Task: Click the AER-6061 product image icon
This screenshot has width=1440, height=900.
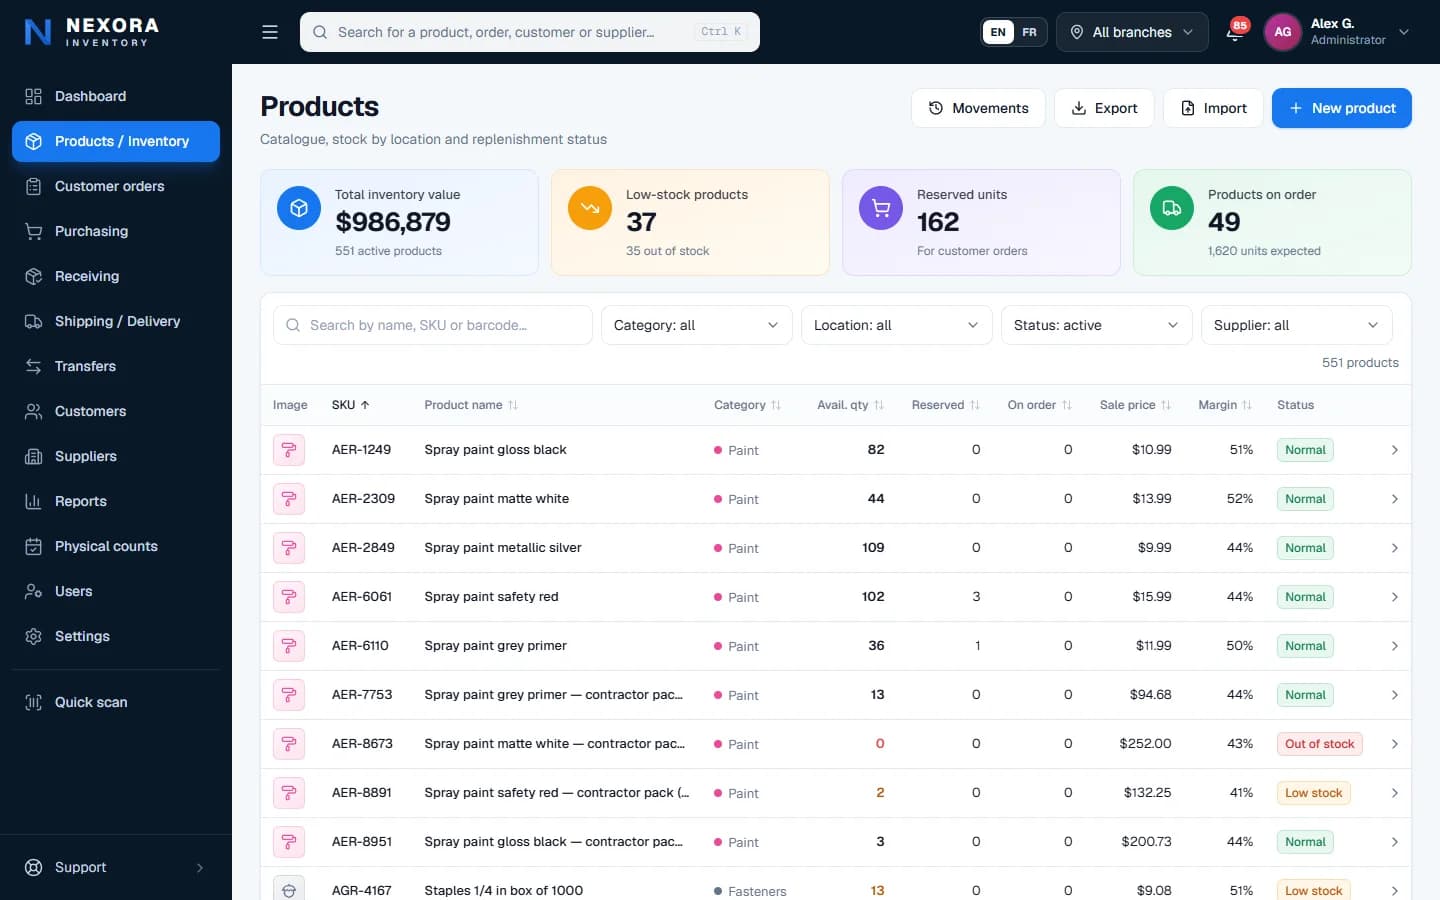Action: click(289, 597)
